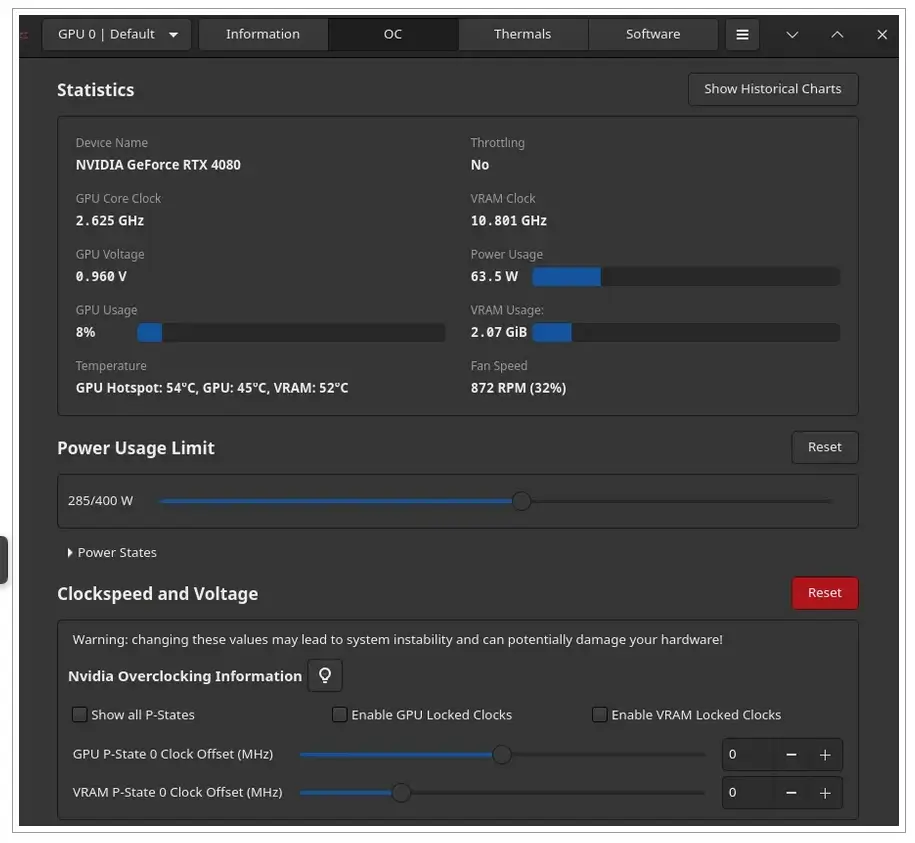915x843 pixels.
Task: Toggle Enable GPU Locked Clocks checkbox
Action: click(x=340, y=715)
